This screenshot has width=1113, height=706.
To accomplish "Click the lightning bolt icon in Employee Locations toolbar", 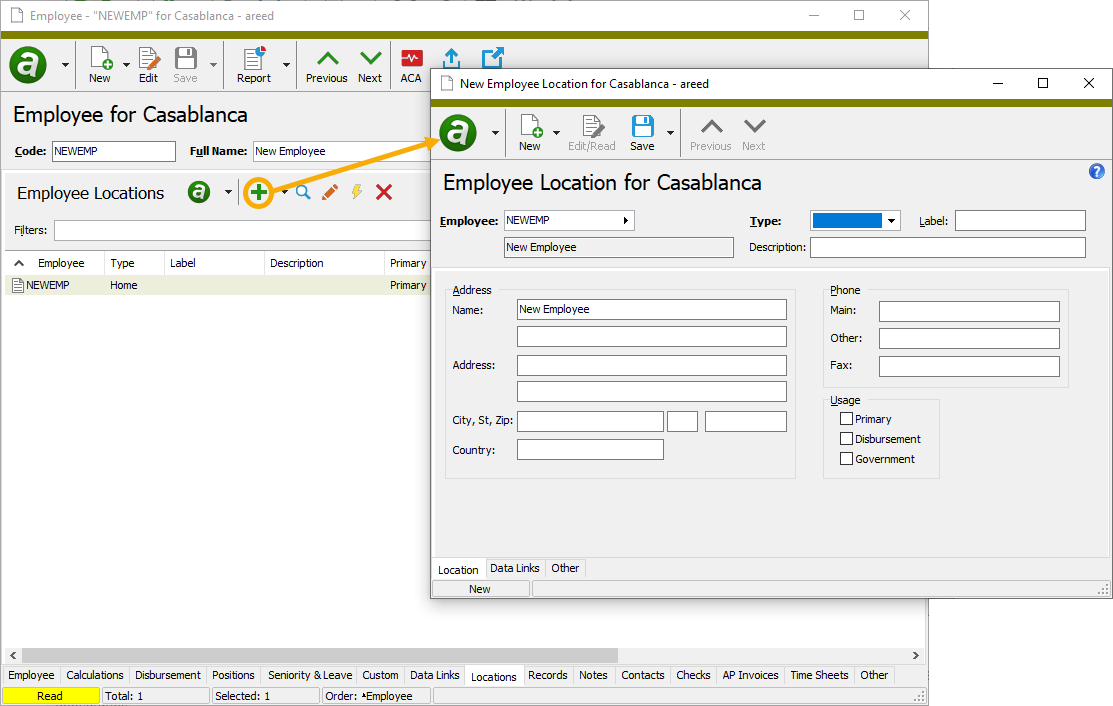I will (x=357, y=192).
